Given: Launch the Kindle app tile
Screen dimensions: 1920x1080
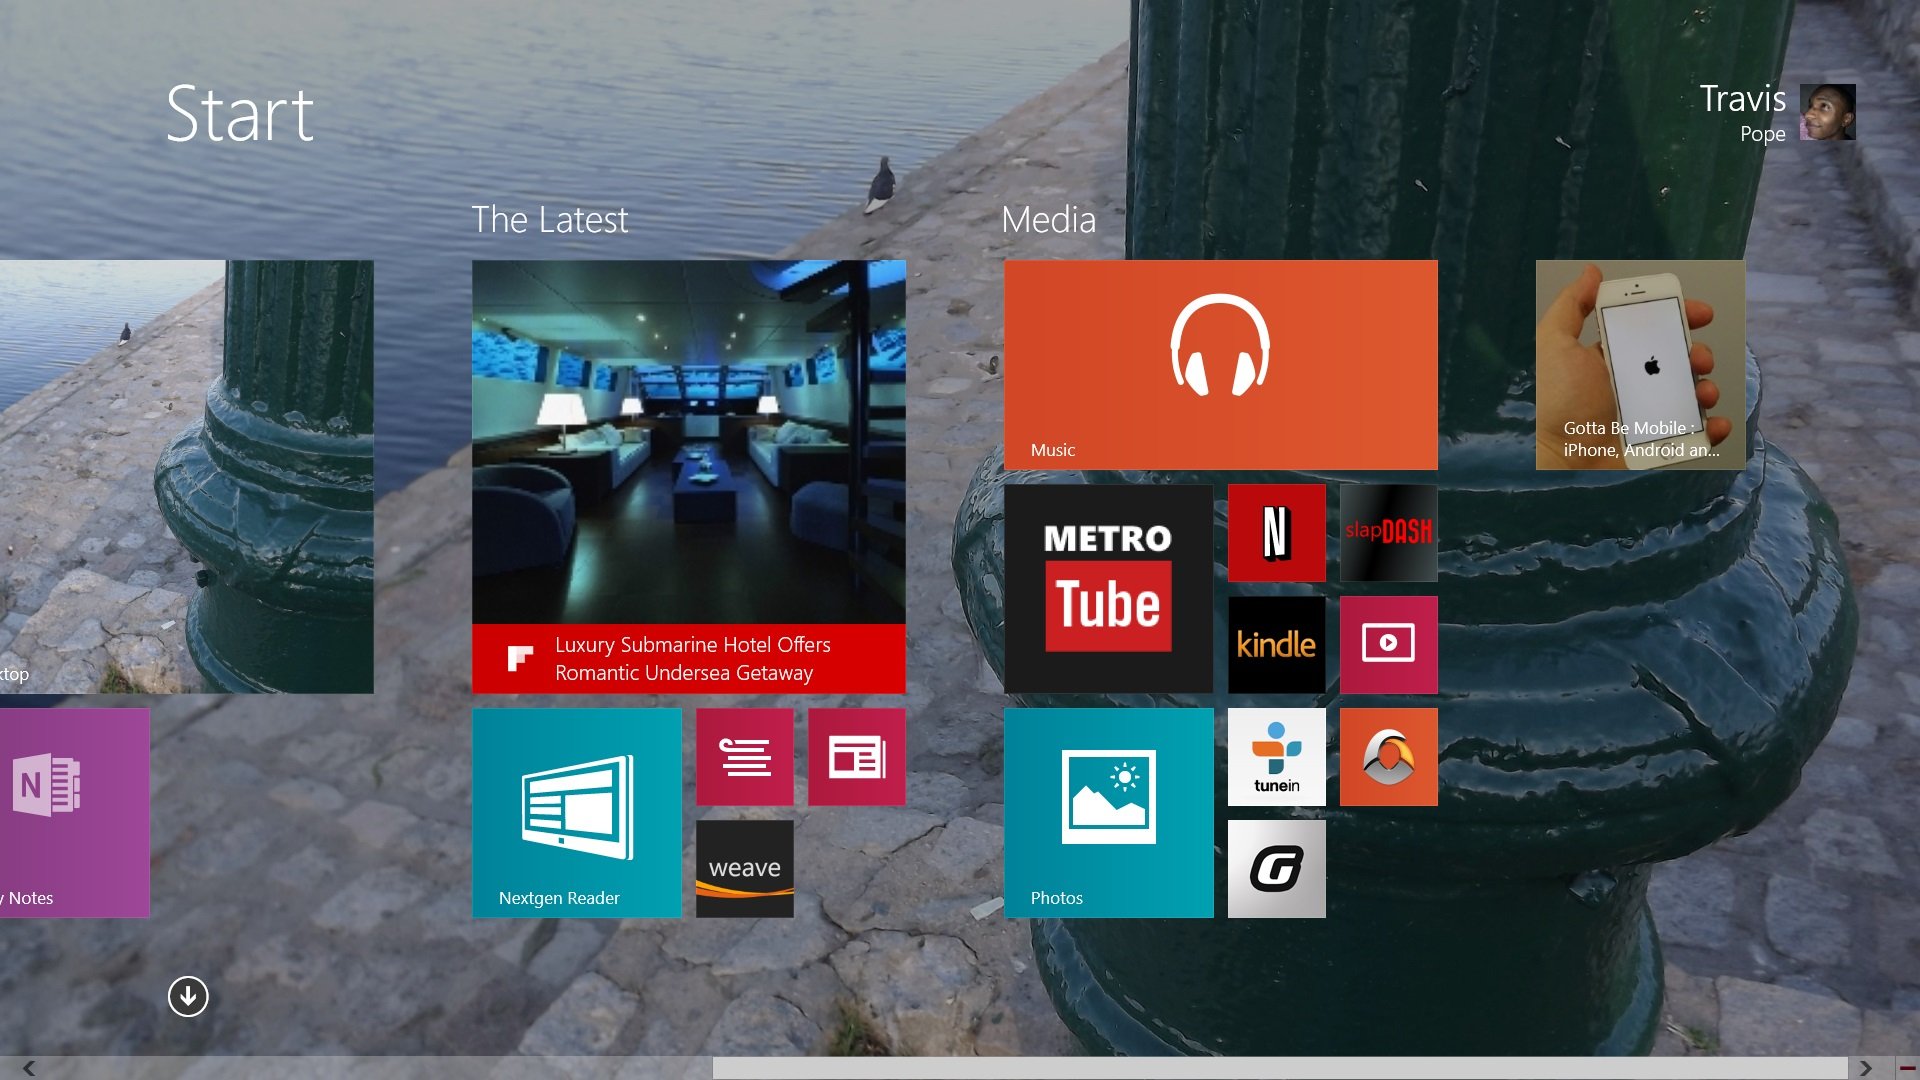Looking at the screenshot, I should (1277, 645).
